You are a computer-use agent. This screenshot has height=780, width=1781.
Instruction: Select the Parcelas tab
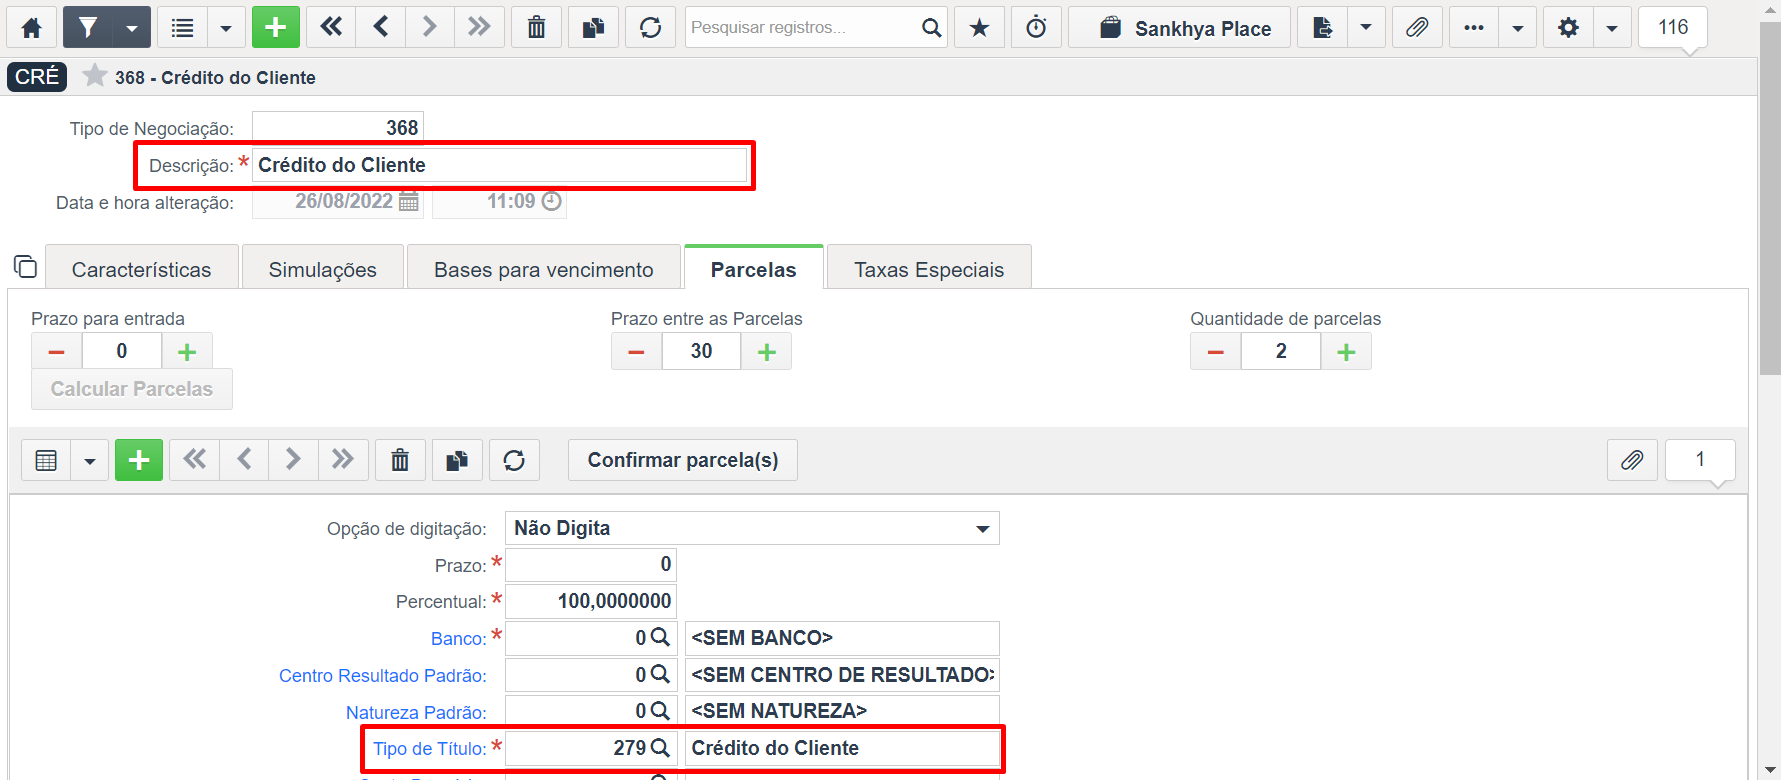click(754, 269)
